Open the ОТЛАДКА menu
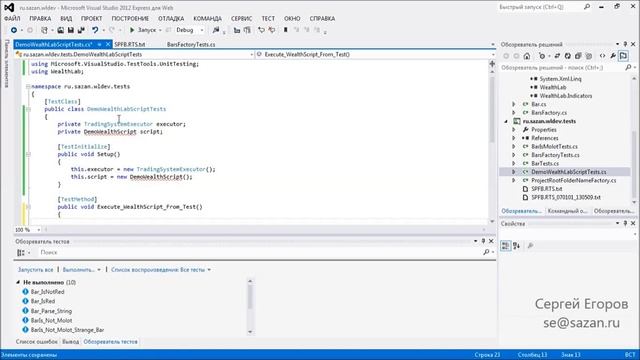The height and width of the screenshot is (360, 640). [x=171, y=18]
